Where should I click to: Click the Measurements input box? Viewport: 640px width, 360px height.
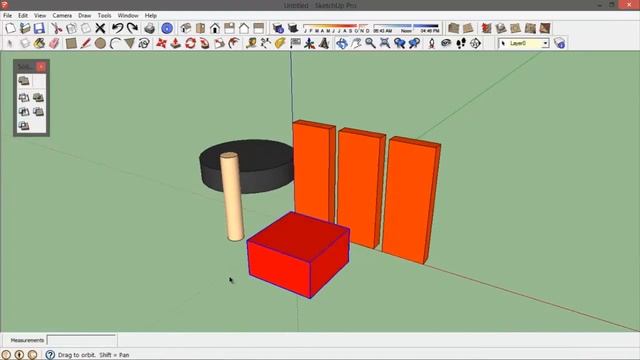[81, 340]
